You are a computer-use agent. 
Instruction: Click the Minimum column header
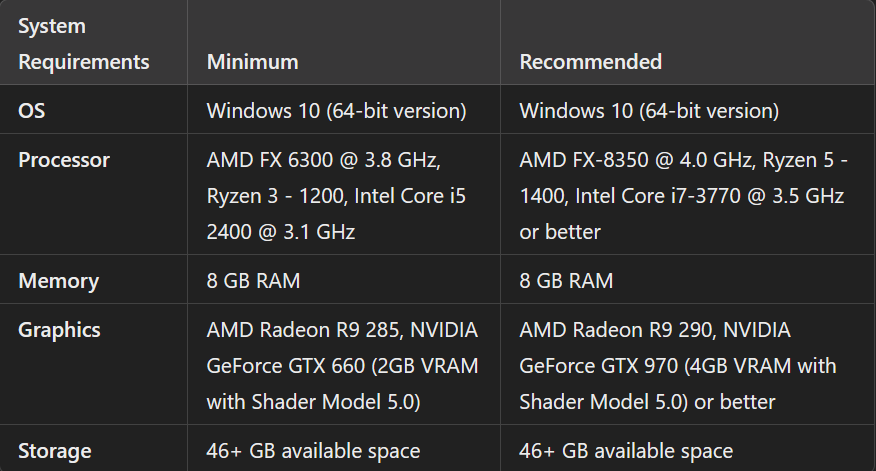point(252,62)
